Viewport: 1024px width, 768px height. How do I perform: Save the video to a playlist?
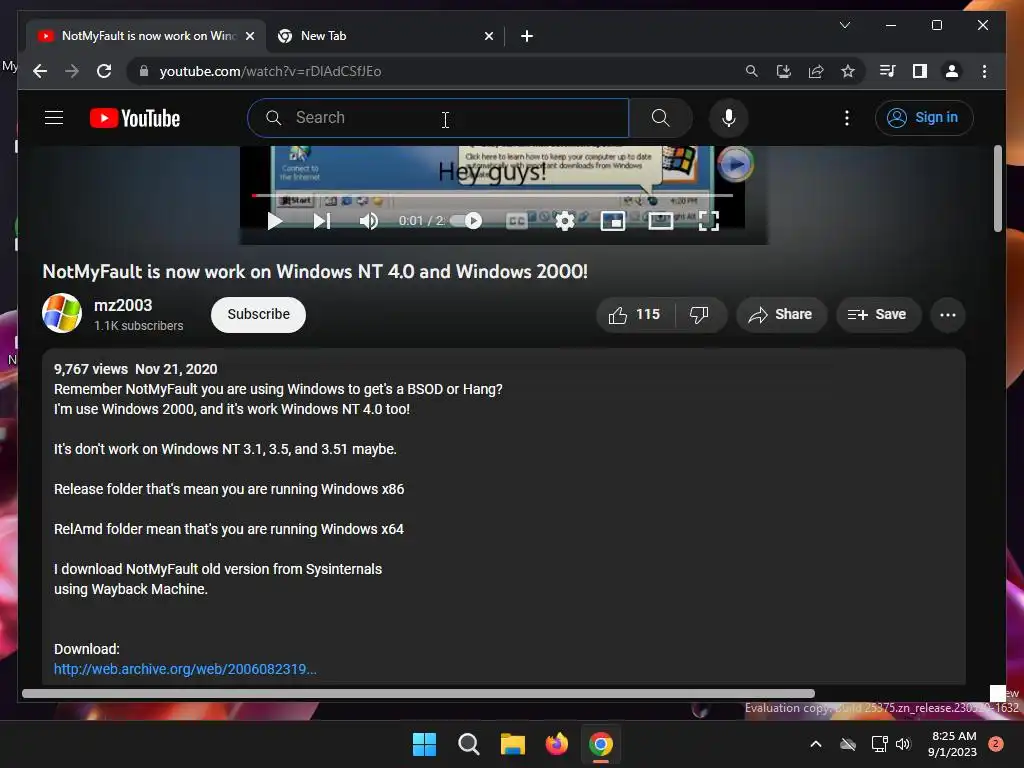(x=878, y=315)
